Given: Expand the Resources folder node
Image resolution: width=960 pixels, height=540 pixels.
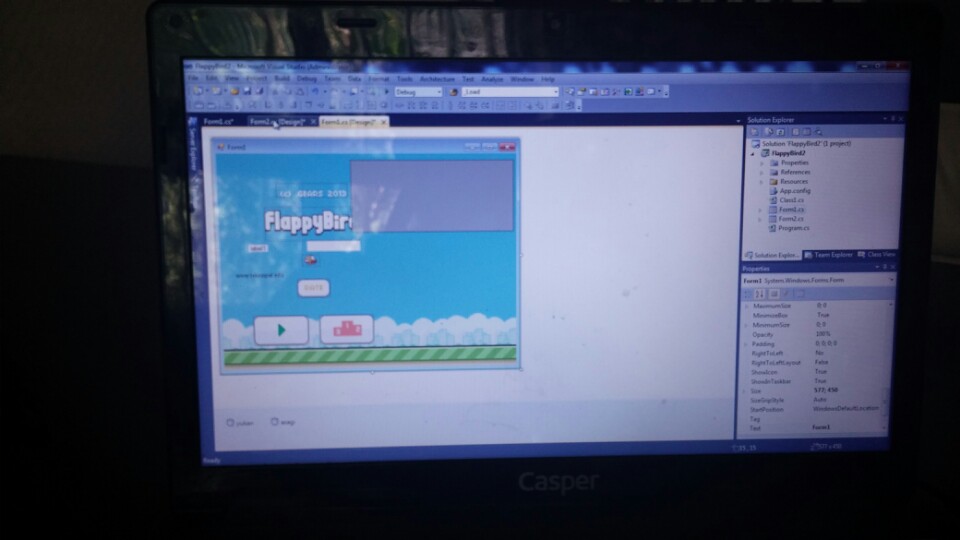Looking at the screenshot, I should click(x=762, y=182).
